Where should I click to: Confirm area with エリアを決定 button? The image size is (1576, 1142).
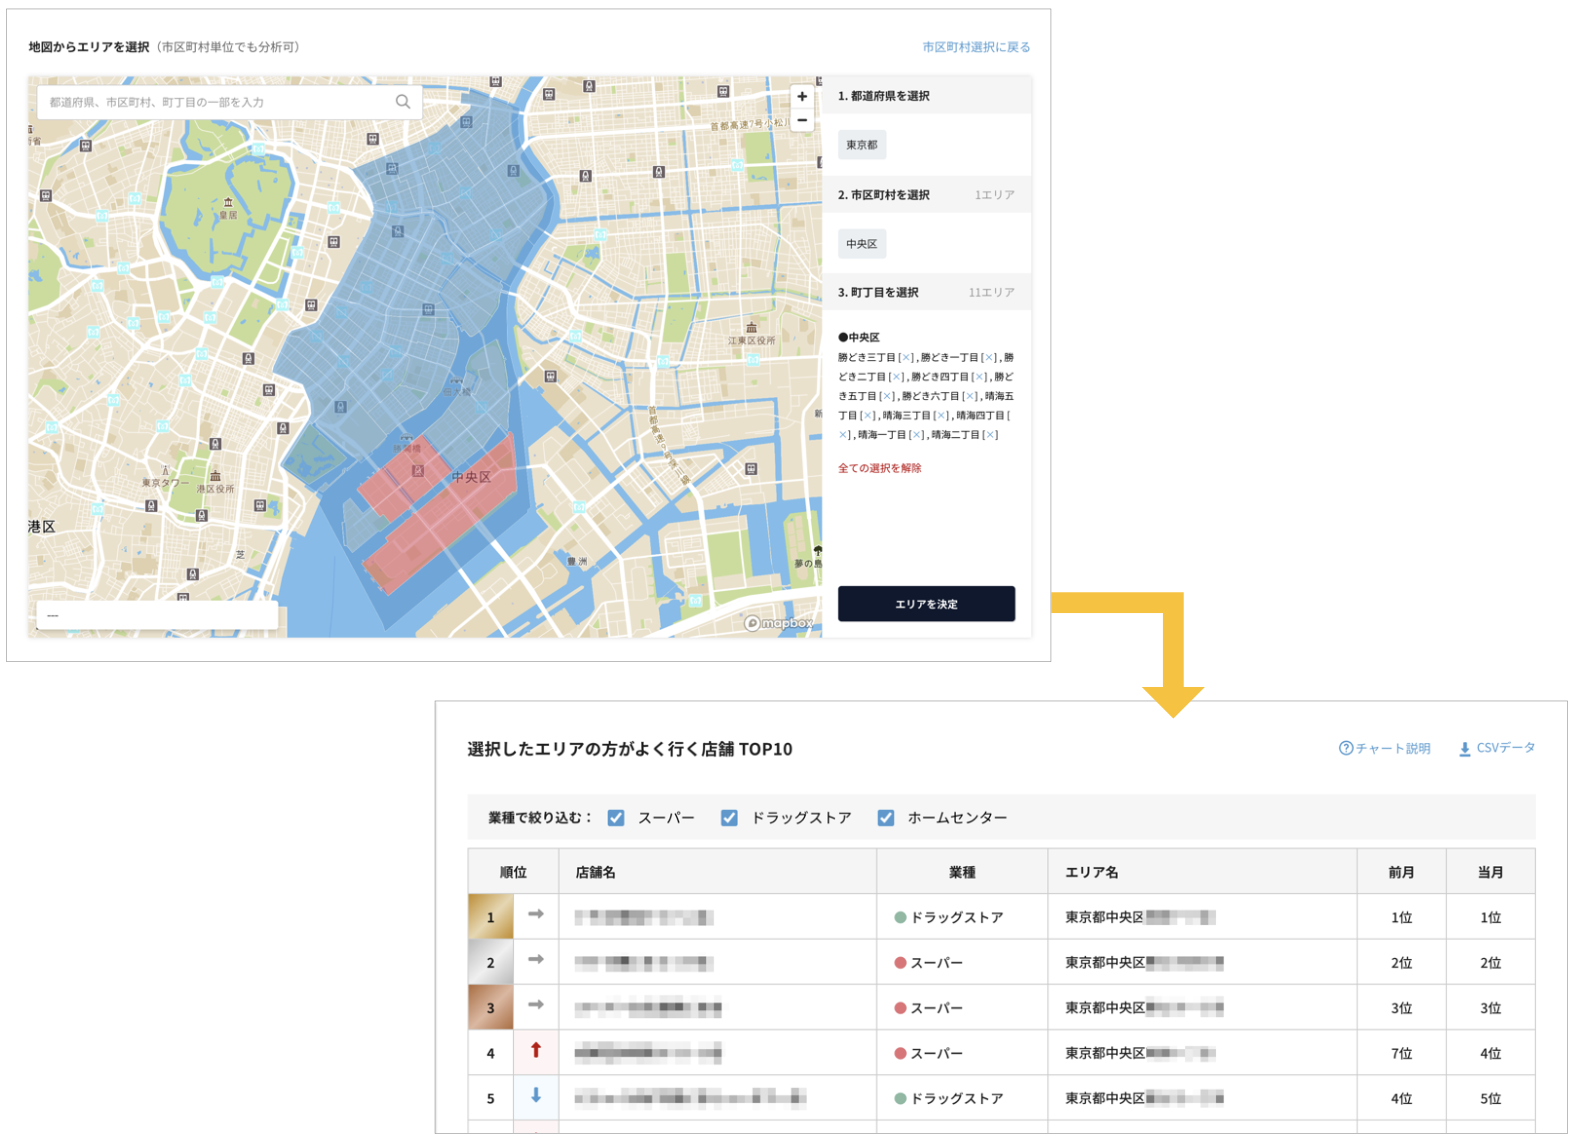[926, 604]
